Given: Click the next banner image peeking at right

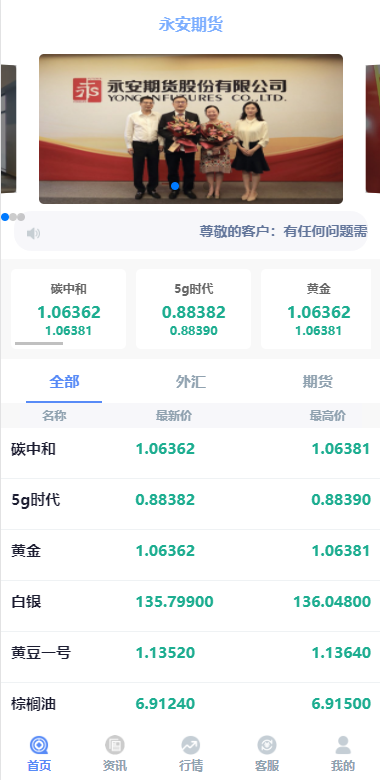Looking at the screenshot, I should tap(373, 129).
